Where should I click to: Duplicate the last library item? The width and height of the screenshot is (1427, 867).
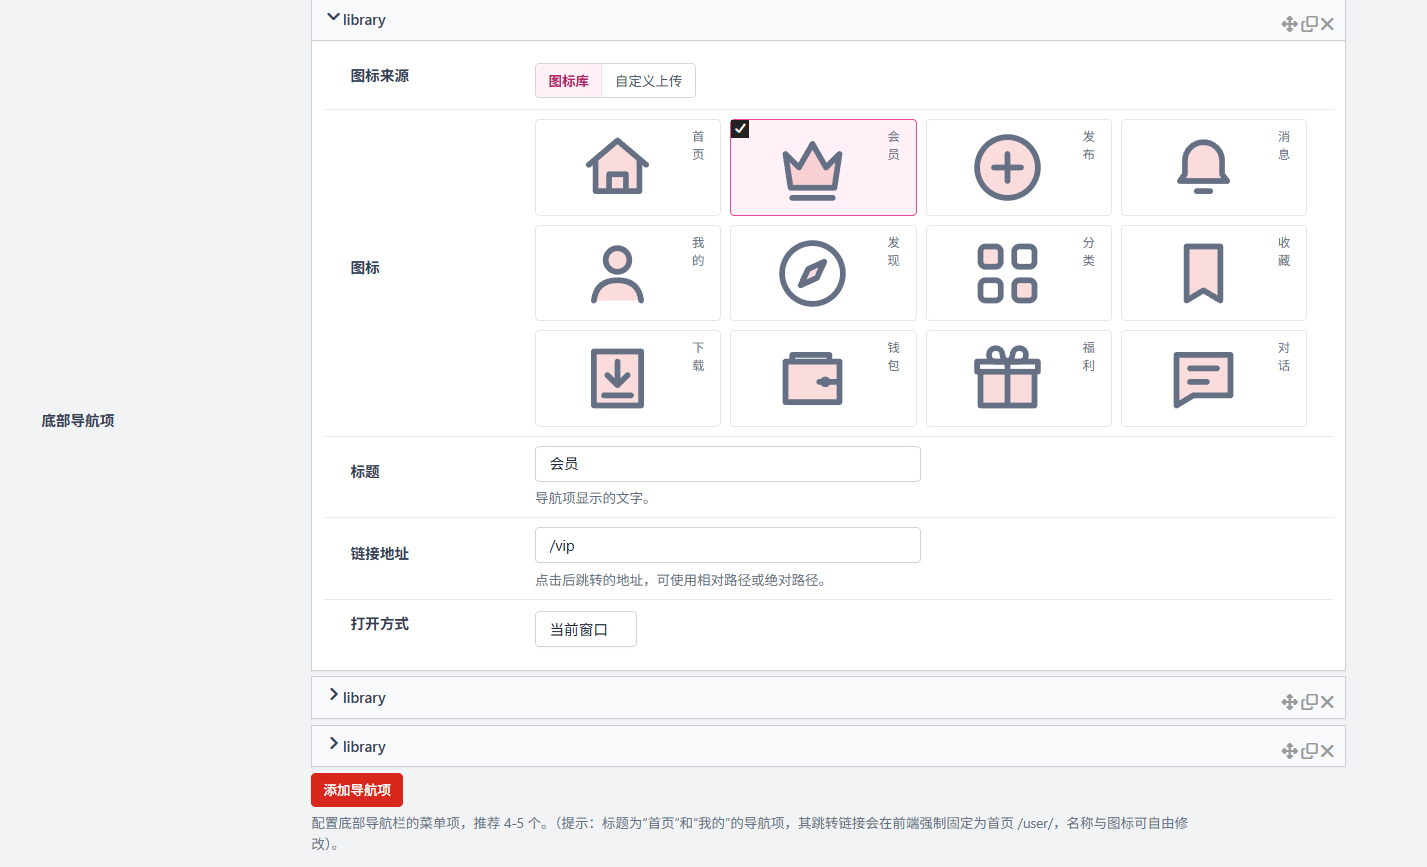click(x=1309, y=751)
